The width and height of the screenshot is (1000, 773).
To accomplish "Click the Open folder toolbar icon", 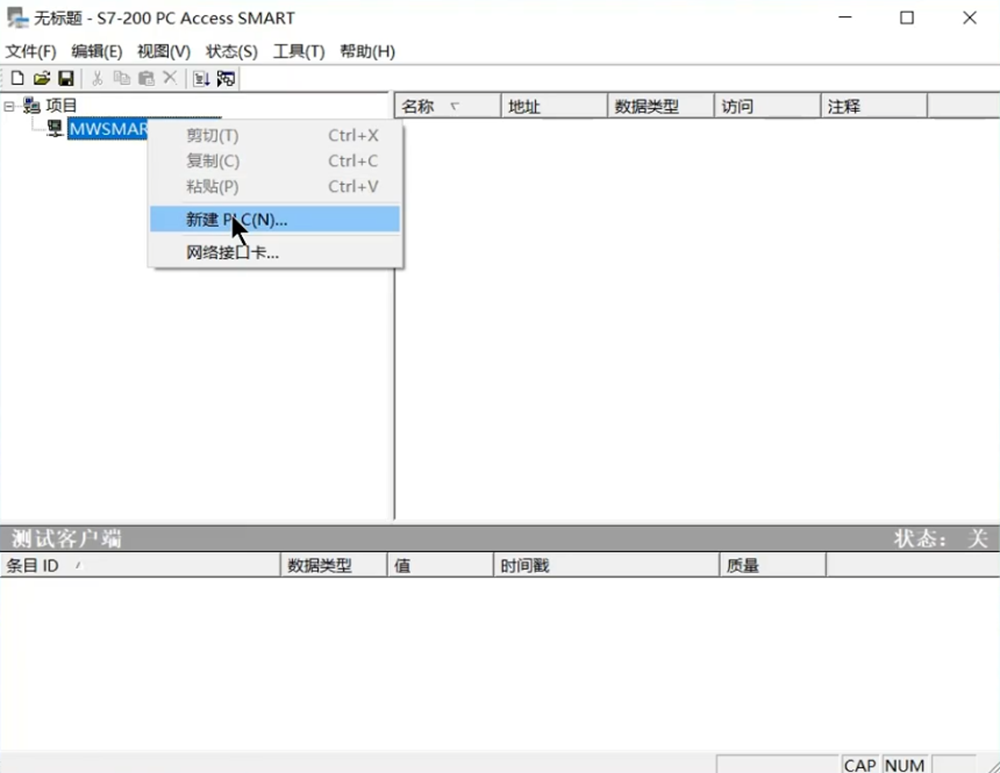I will tap(41, 78).
